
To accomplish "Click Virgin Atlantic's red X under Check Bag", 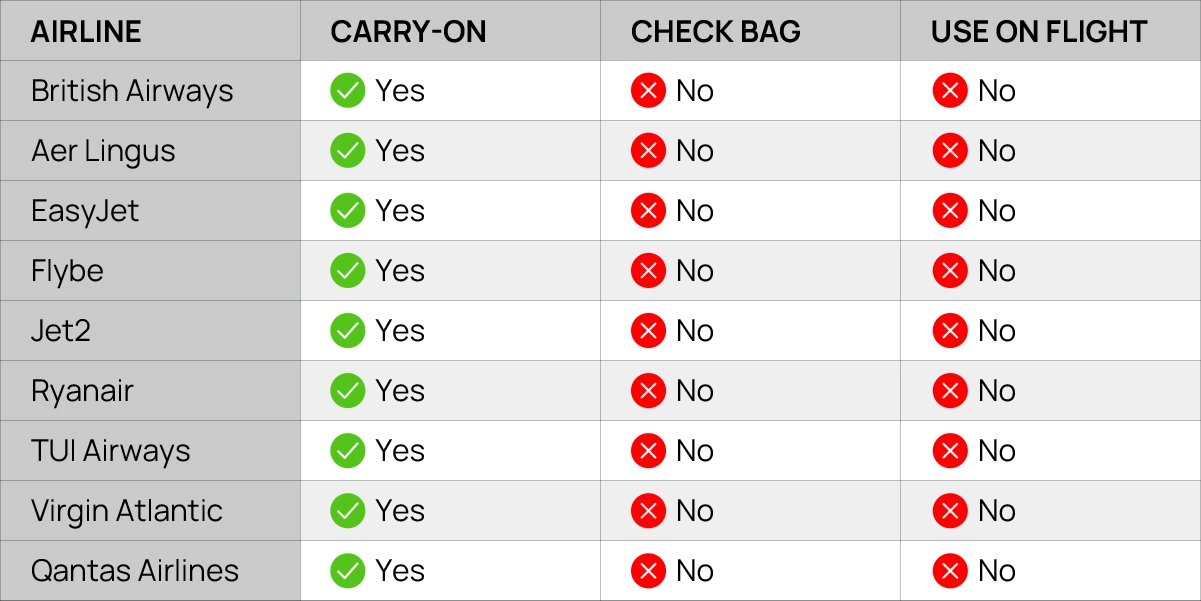I will pyautogui.click(x=648, y=511).
